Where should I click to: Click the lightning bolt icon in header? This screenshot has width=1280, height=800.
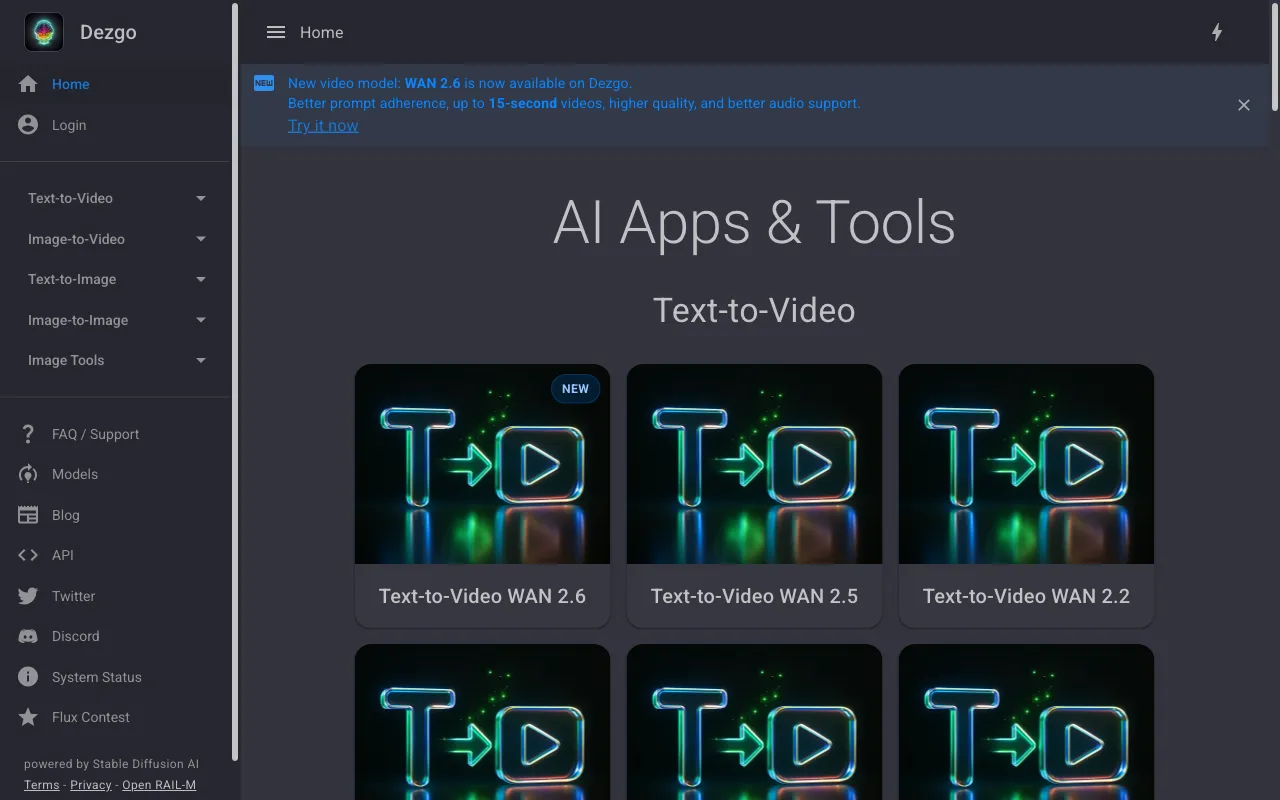tap(1217, 32)
